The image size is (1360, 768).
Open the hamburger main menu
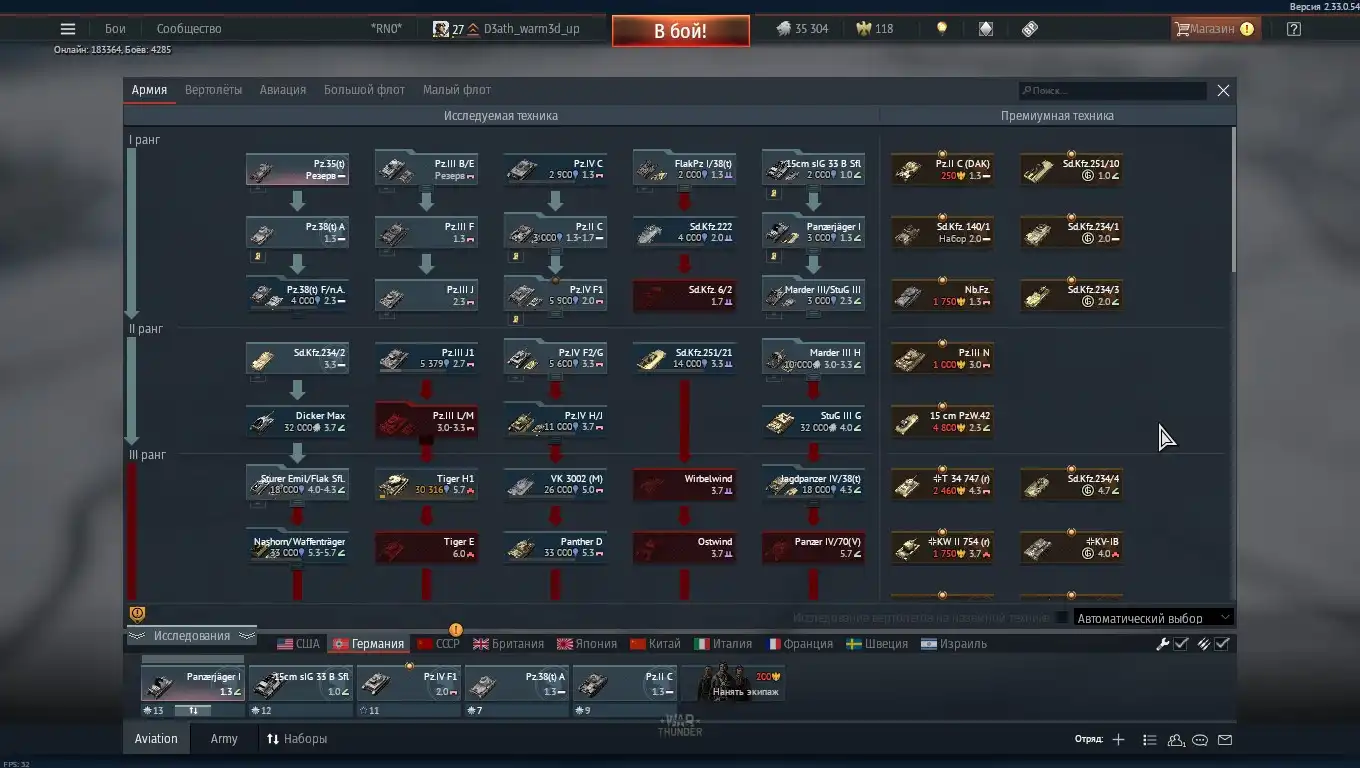click(68, 29)
